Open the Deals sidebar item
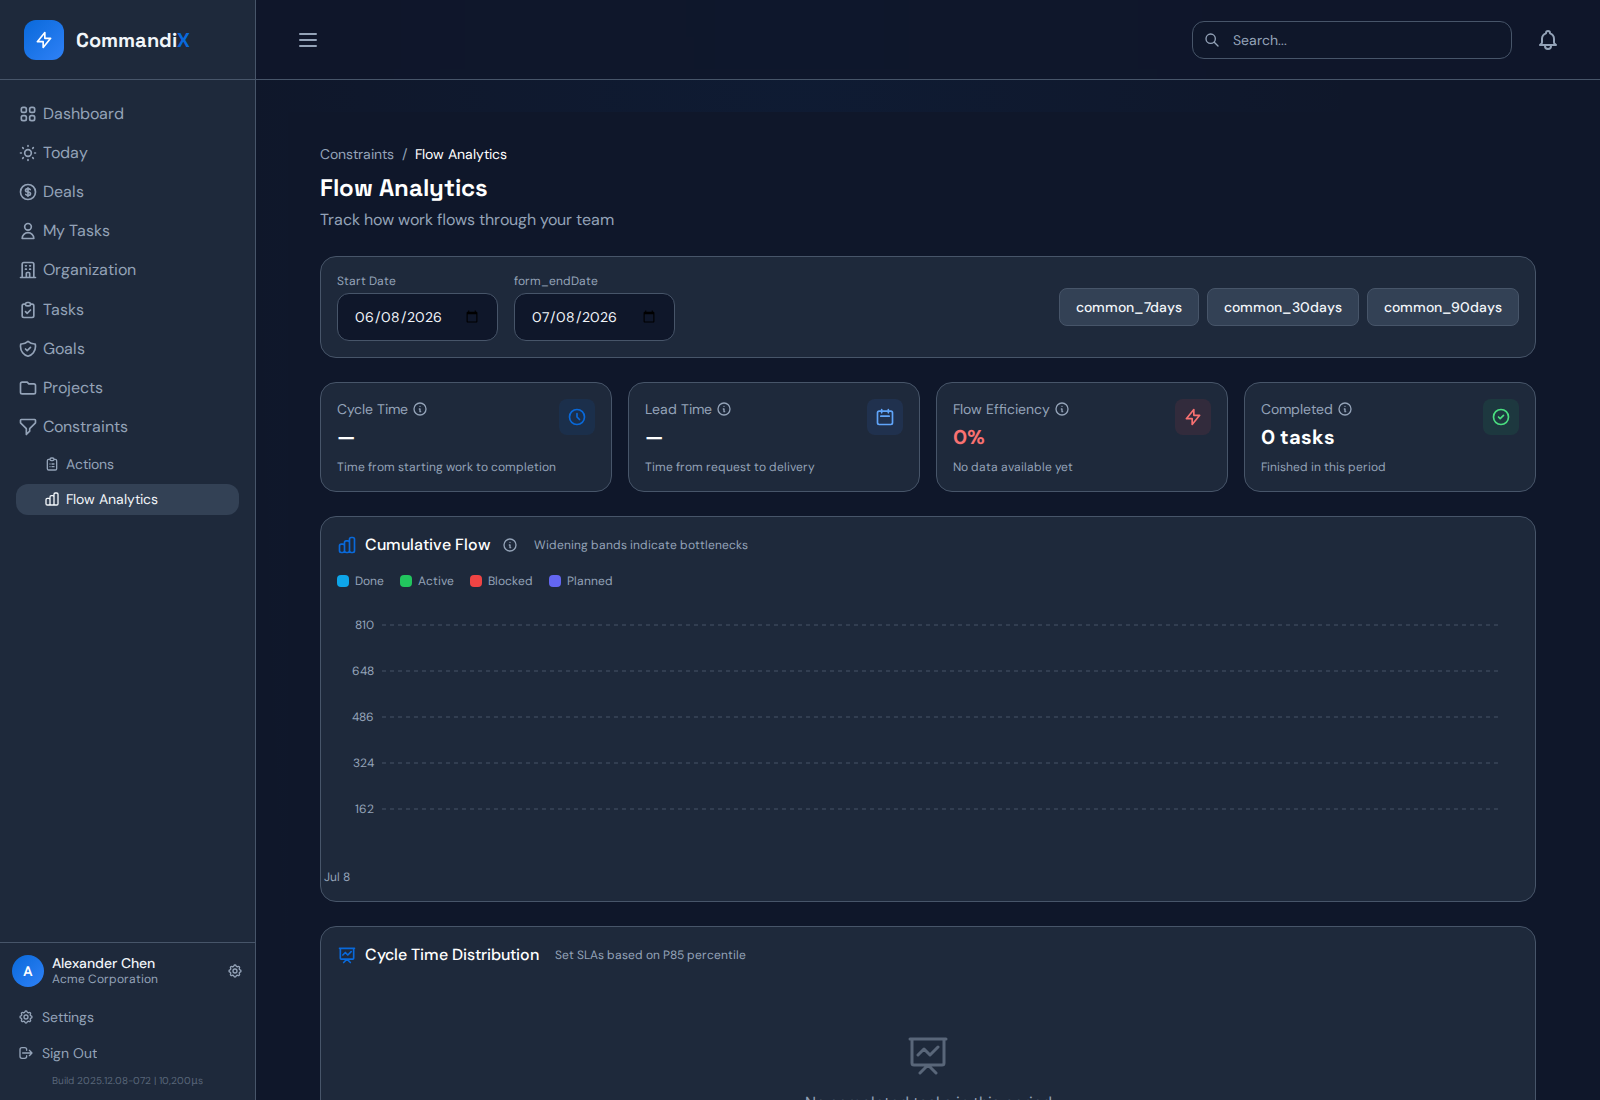The height and width of the screenshot is (1100, 1600). click(127, 192)
